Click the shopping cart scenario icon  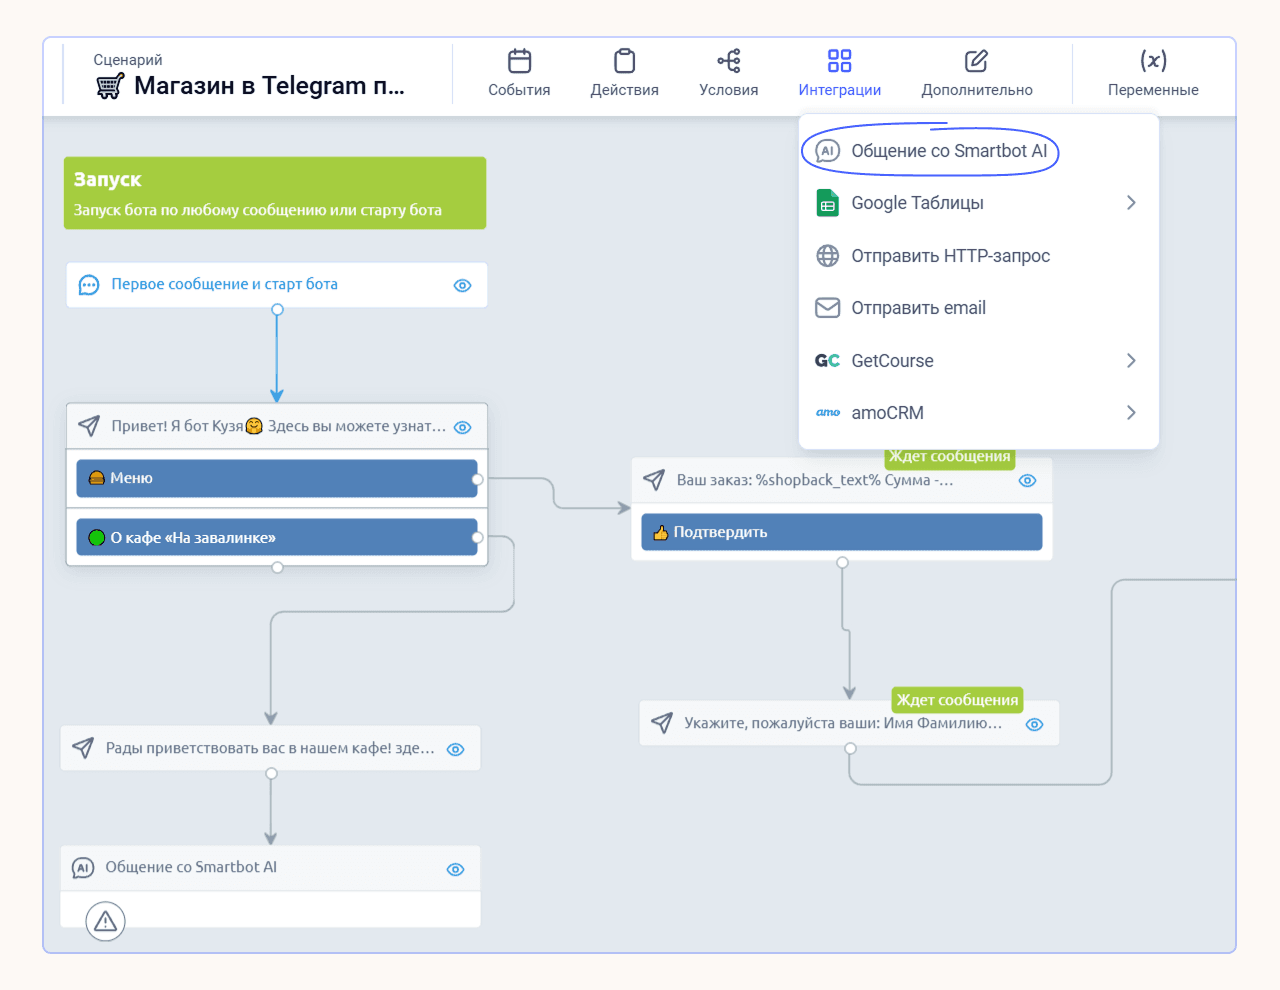(110, 87)
